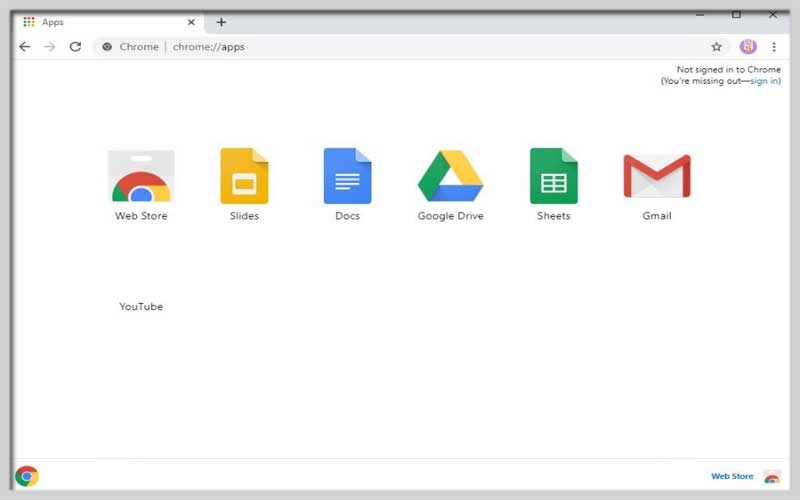Click the Web Store label under icon

click(x=141, y=216)
